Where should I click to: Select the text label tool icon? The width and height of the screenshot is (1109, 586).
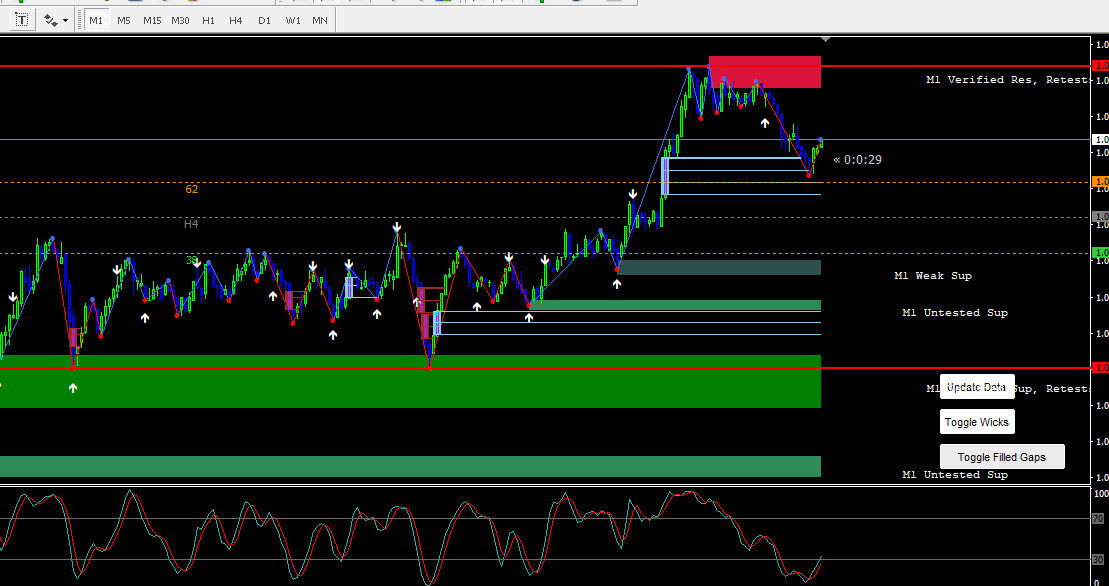pos(22,20)
